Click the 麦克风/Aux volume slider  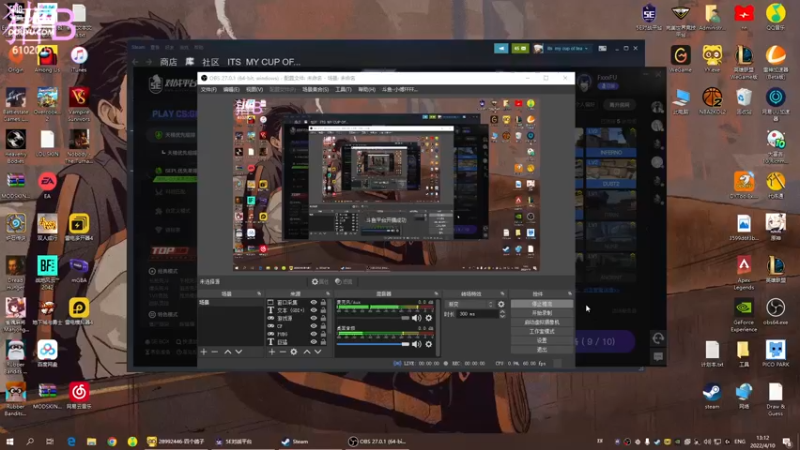[x=373, y=318]
